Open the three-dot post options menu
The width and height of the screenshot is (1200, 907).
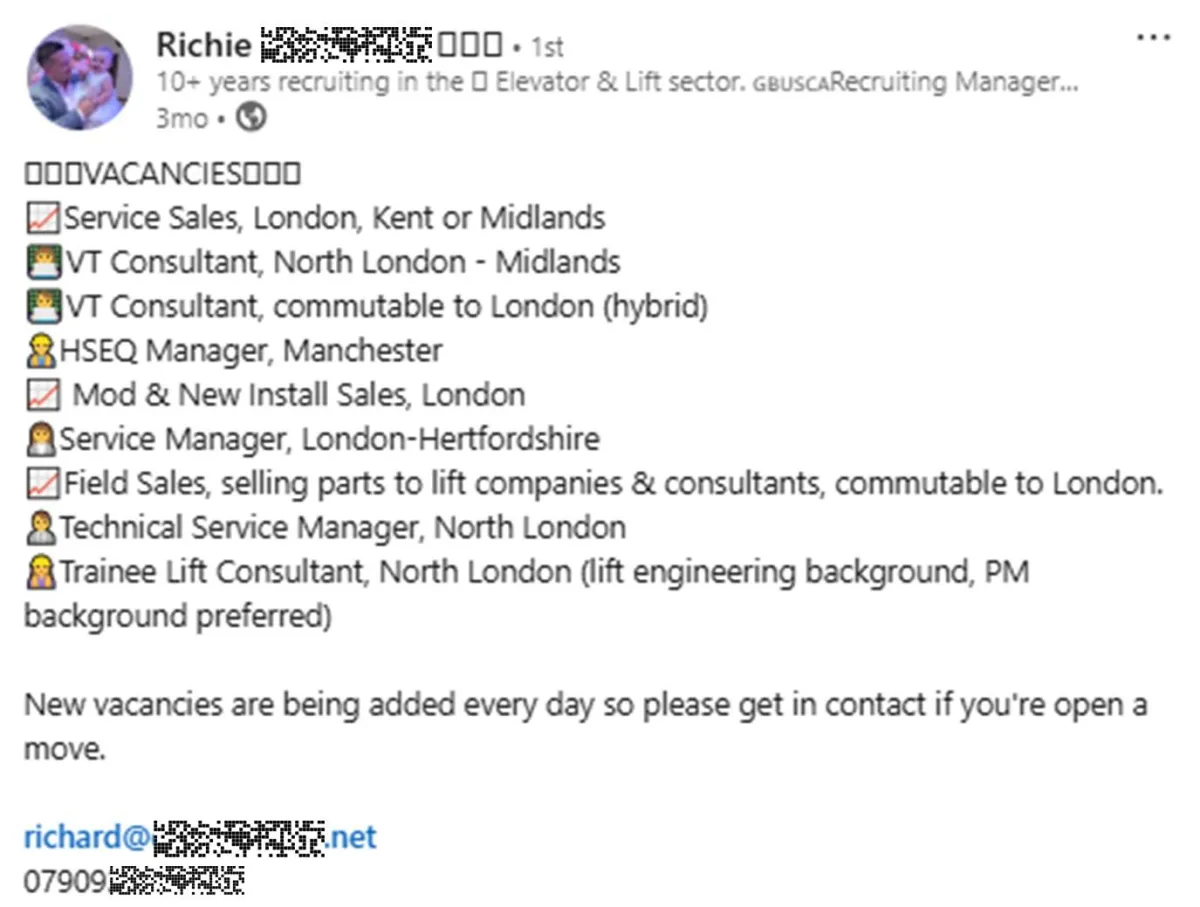tap(1153, 37)
